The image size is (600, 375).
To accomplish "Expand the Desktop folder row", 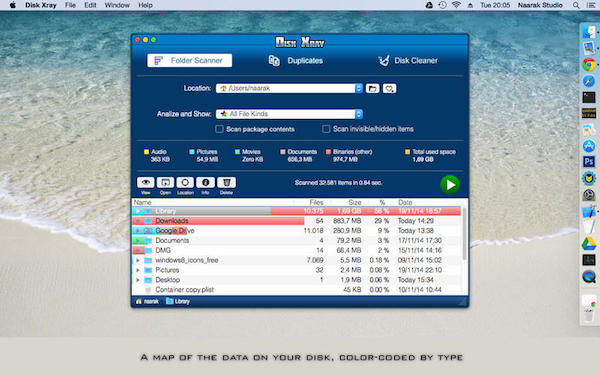I will [x=138, y=280].
